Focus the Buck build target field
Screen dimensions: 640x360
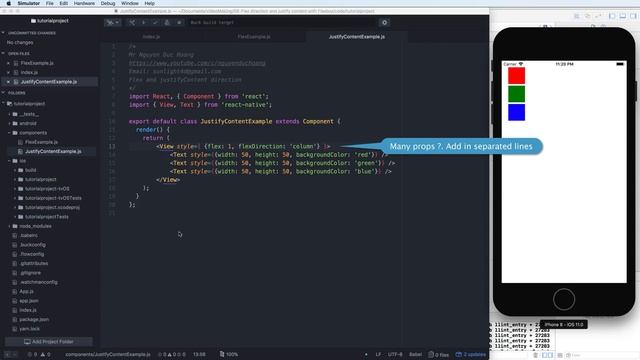(x=282, y=22)
